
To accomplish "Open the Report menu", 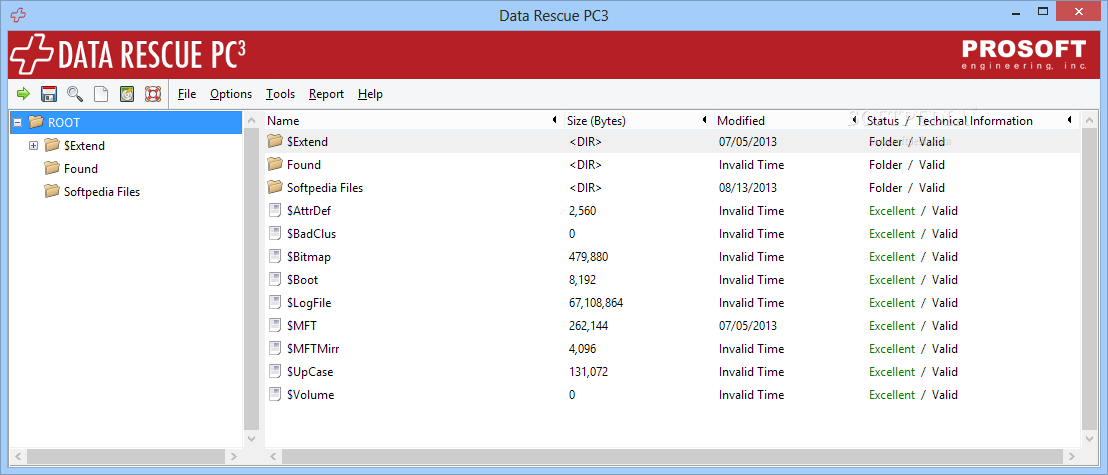I will [326, 94].
